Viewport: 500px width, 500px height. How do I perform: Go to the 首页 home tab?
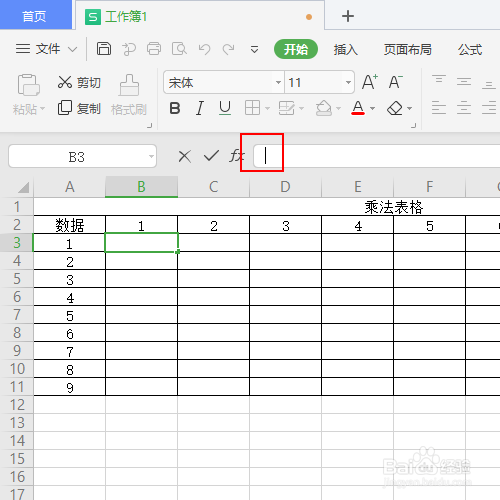[x=35, y=16]
